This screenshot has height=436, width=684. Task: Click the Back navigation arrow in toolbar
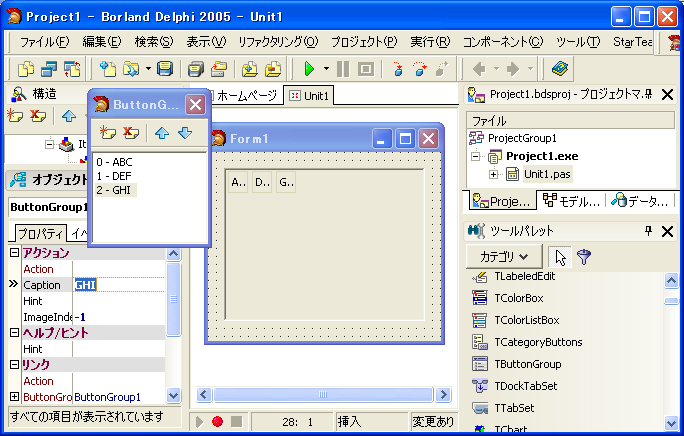479,69
